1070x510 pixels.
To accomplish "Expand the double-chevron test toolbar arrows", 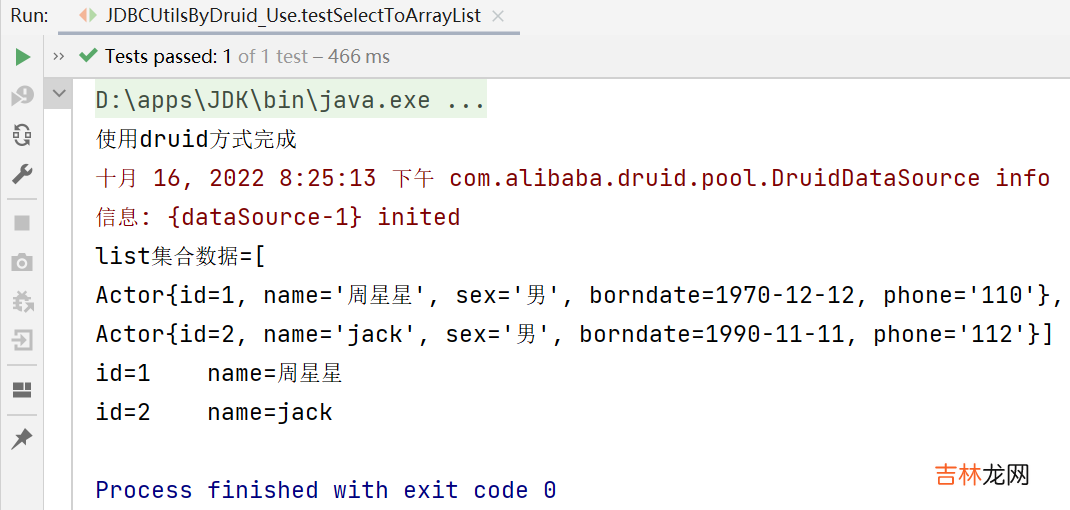I will [x=59, y=56].
